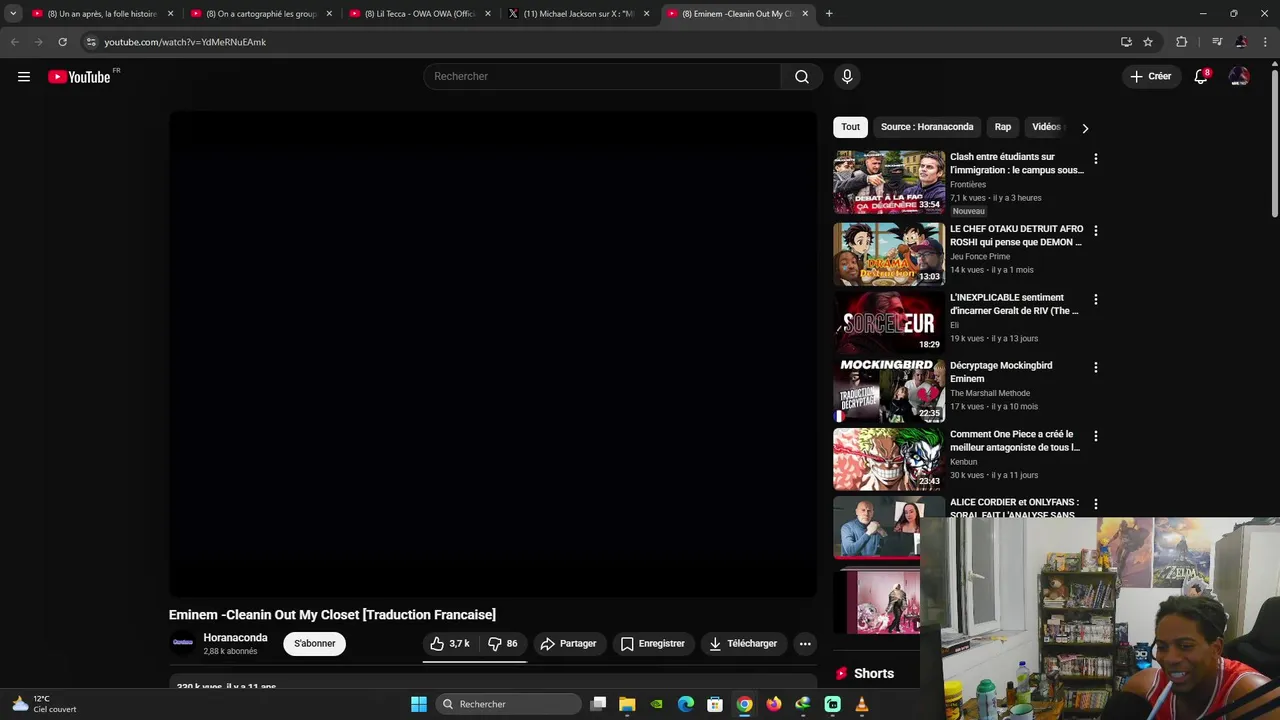
Task: Open SORCELEUR Geralt video thumbnail
Action: click(889, 322)
